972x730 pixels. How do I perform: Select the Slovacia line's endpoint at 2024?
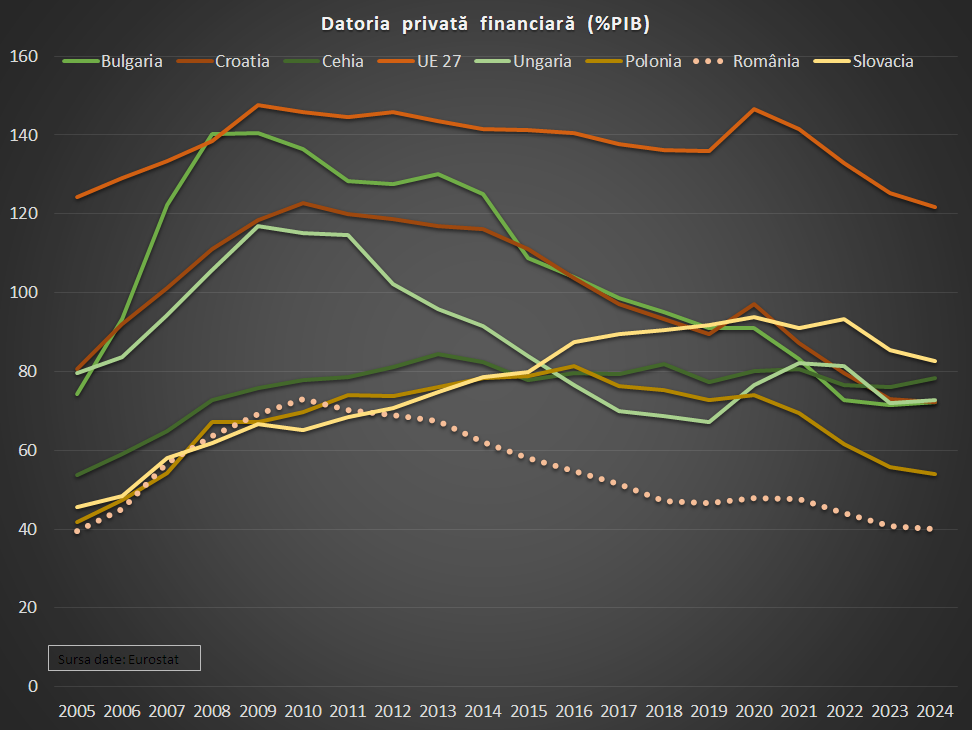(x=934, y=361)
